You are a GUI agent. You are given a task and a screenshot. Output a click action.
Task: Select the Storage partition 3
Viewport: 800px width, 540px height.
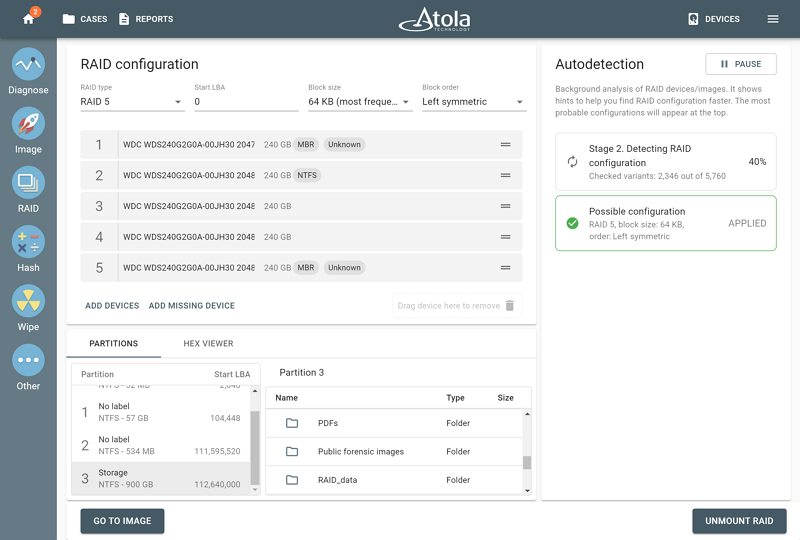[161, 478]
